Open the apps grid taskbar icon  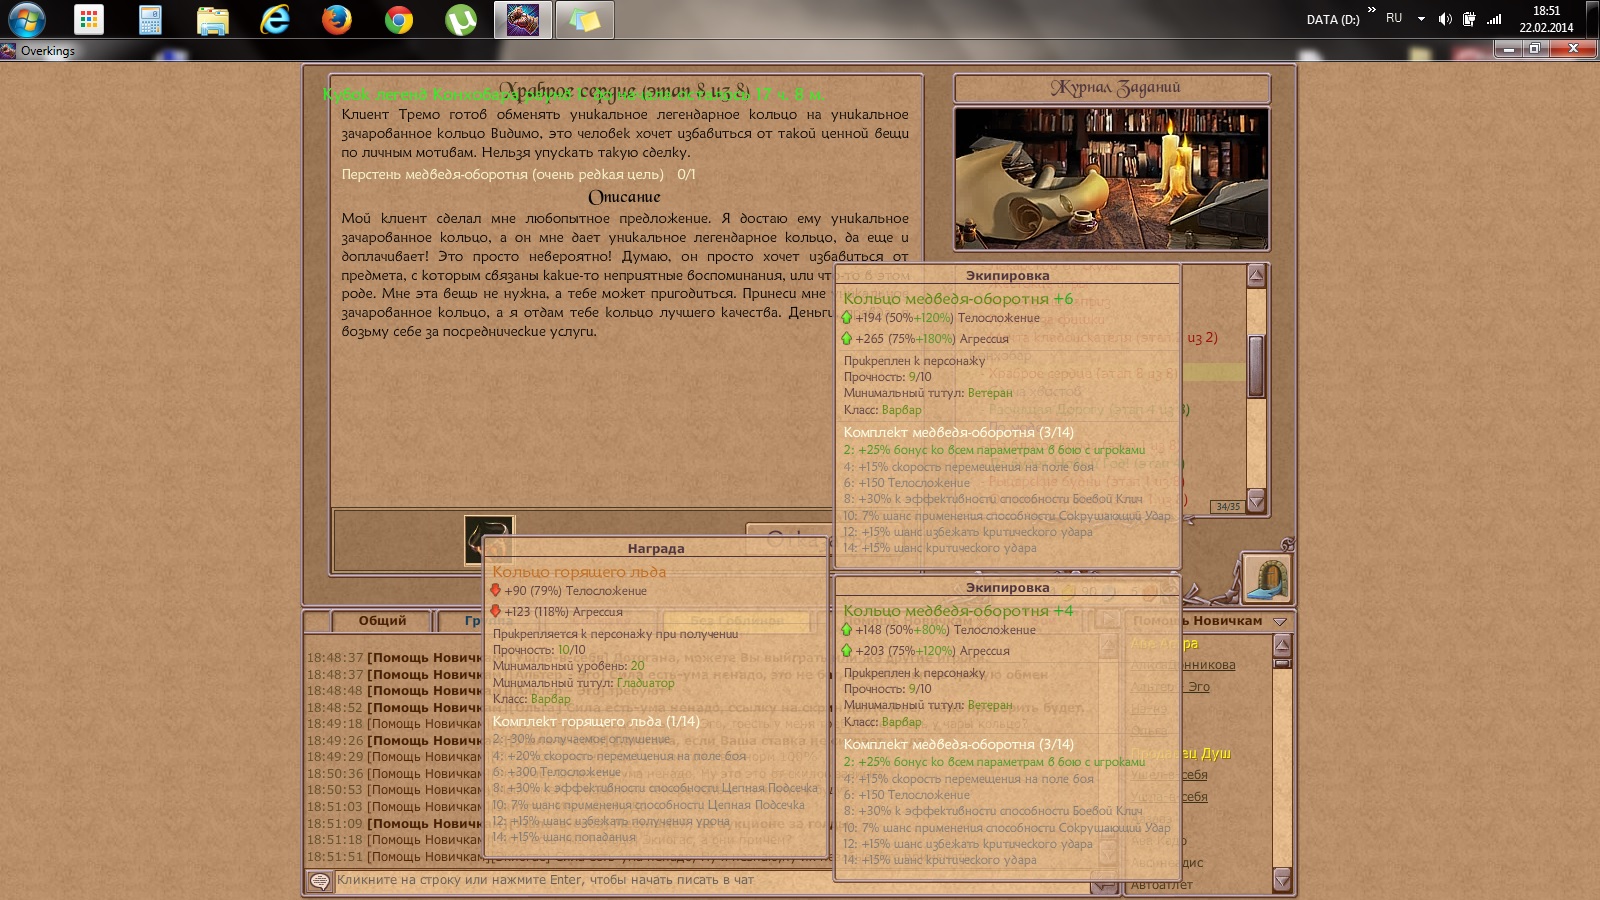(89, 19)
